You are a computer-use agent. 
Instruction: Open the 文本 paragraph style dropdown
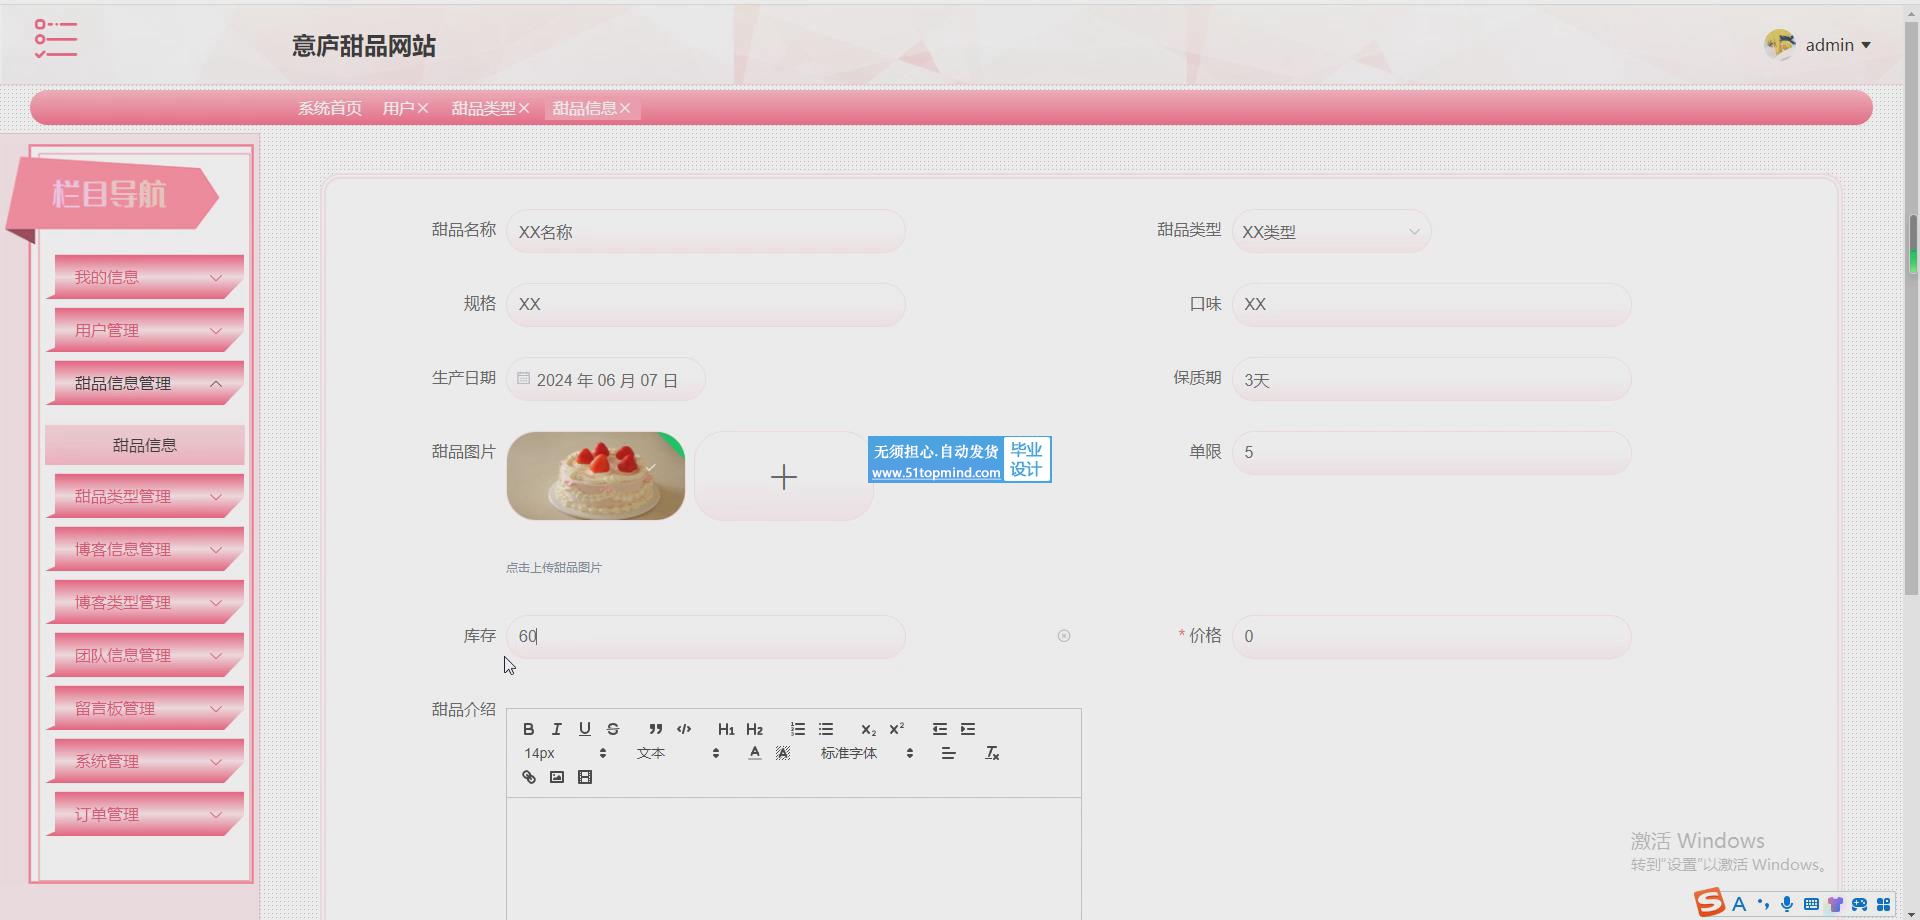tap(678, 753)
